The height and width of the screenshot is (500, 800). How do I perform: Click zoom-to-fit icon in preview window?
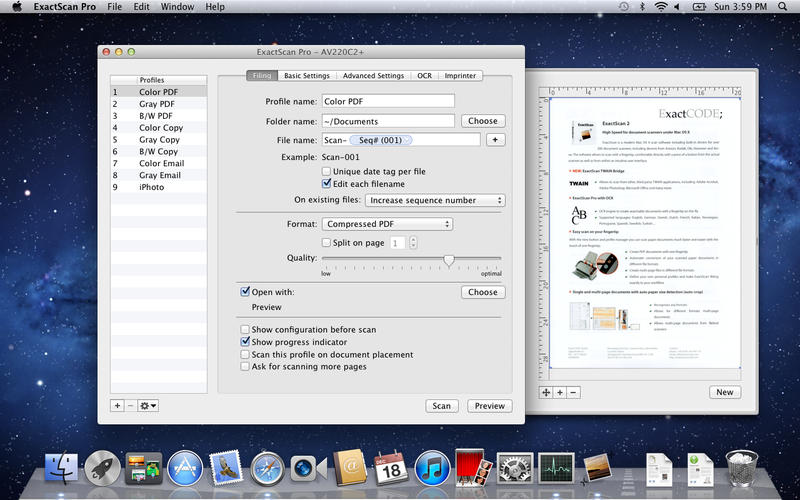pos(546,393)
